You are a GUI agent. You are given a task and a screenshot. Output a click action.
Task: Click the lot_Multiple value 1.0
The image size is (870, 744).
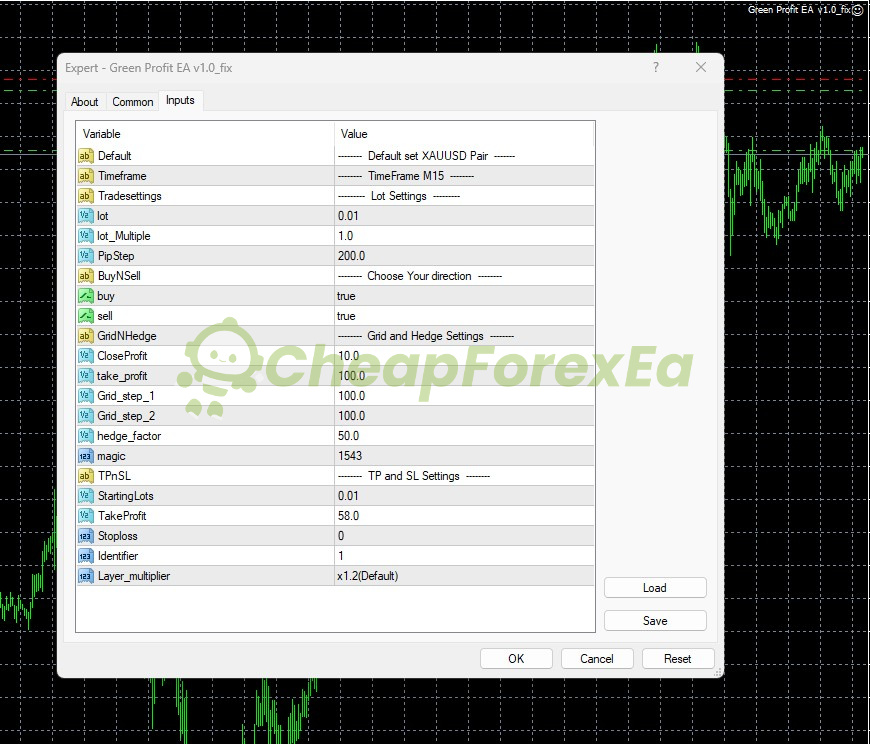pyautogui.click(x=464, y=236)
